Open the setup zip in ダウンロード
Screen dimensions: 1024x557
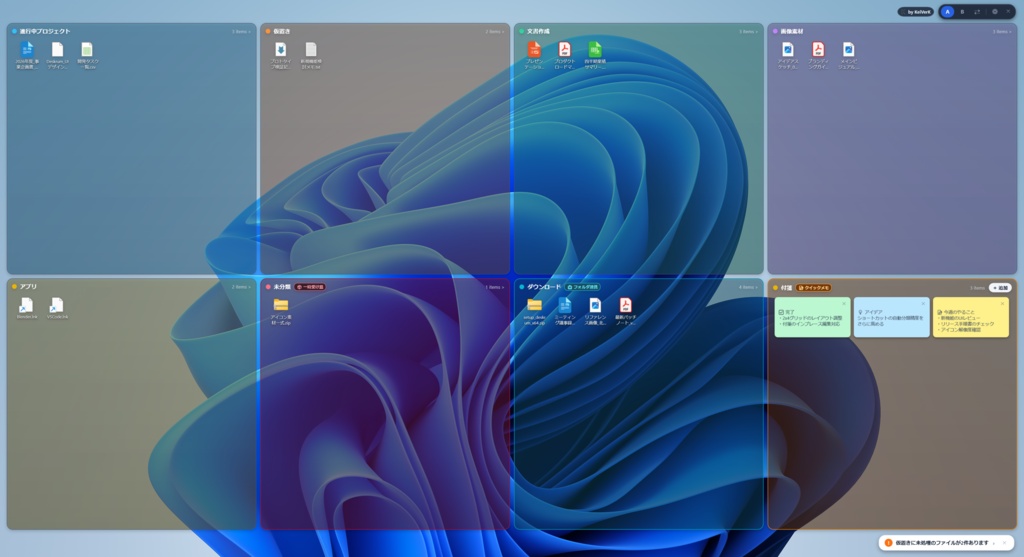point(534,311)
